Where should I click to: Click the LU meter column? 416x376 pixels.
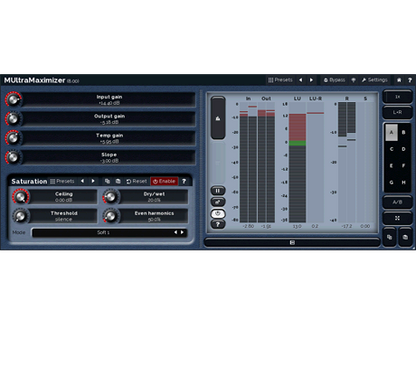(x=297, y=162)
